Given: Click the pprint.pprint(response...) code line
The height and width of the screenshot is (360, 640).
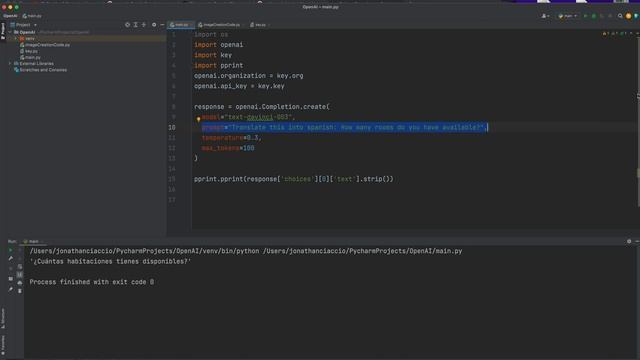Looking at the screenshot, I should click(293, 179).
